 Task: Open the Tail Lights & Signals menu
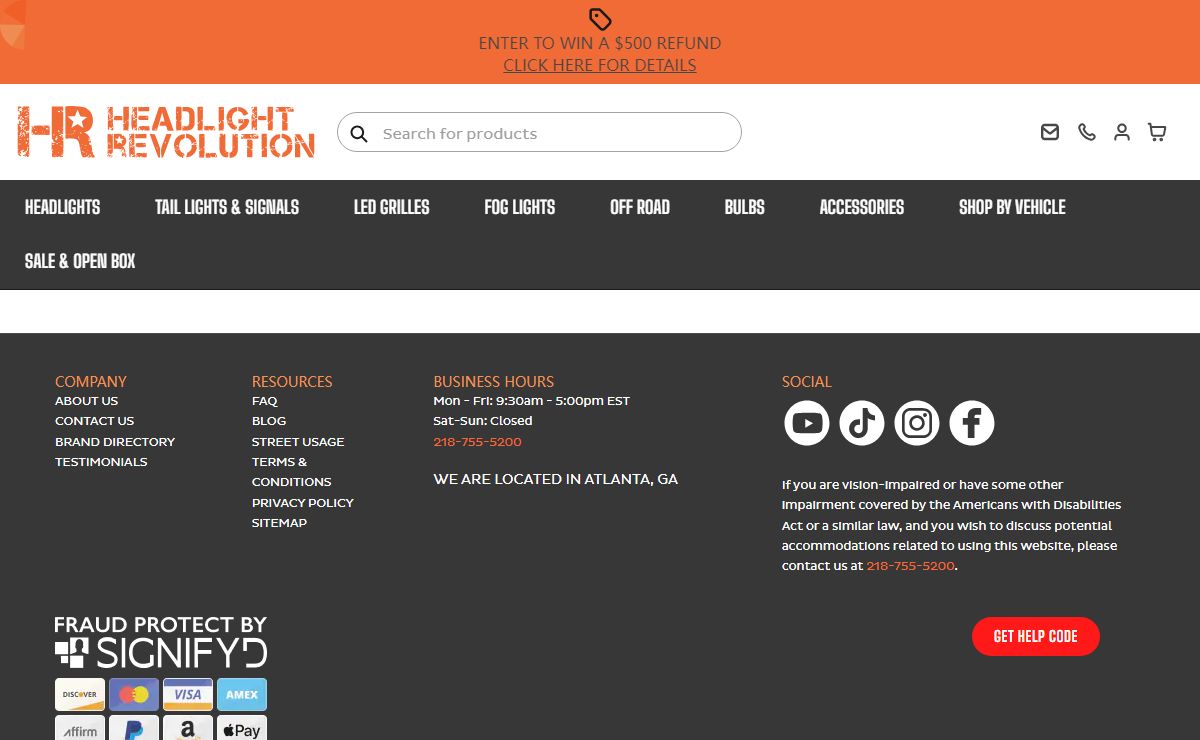pyautogui.click(x=227, y=207)
